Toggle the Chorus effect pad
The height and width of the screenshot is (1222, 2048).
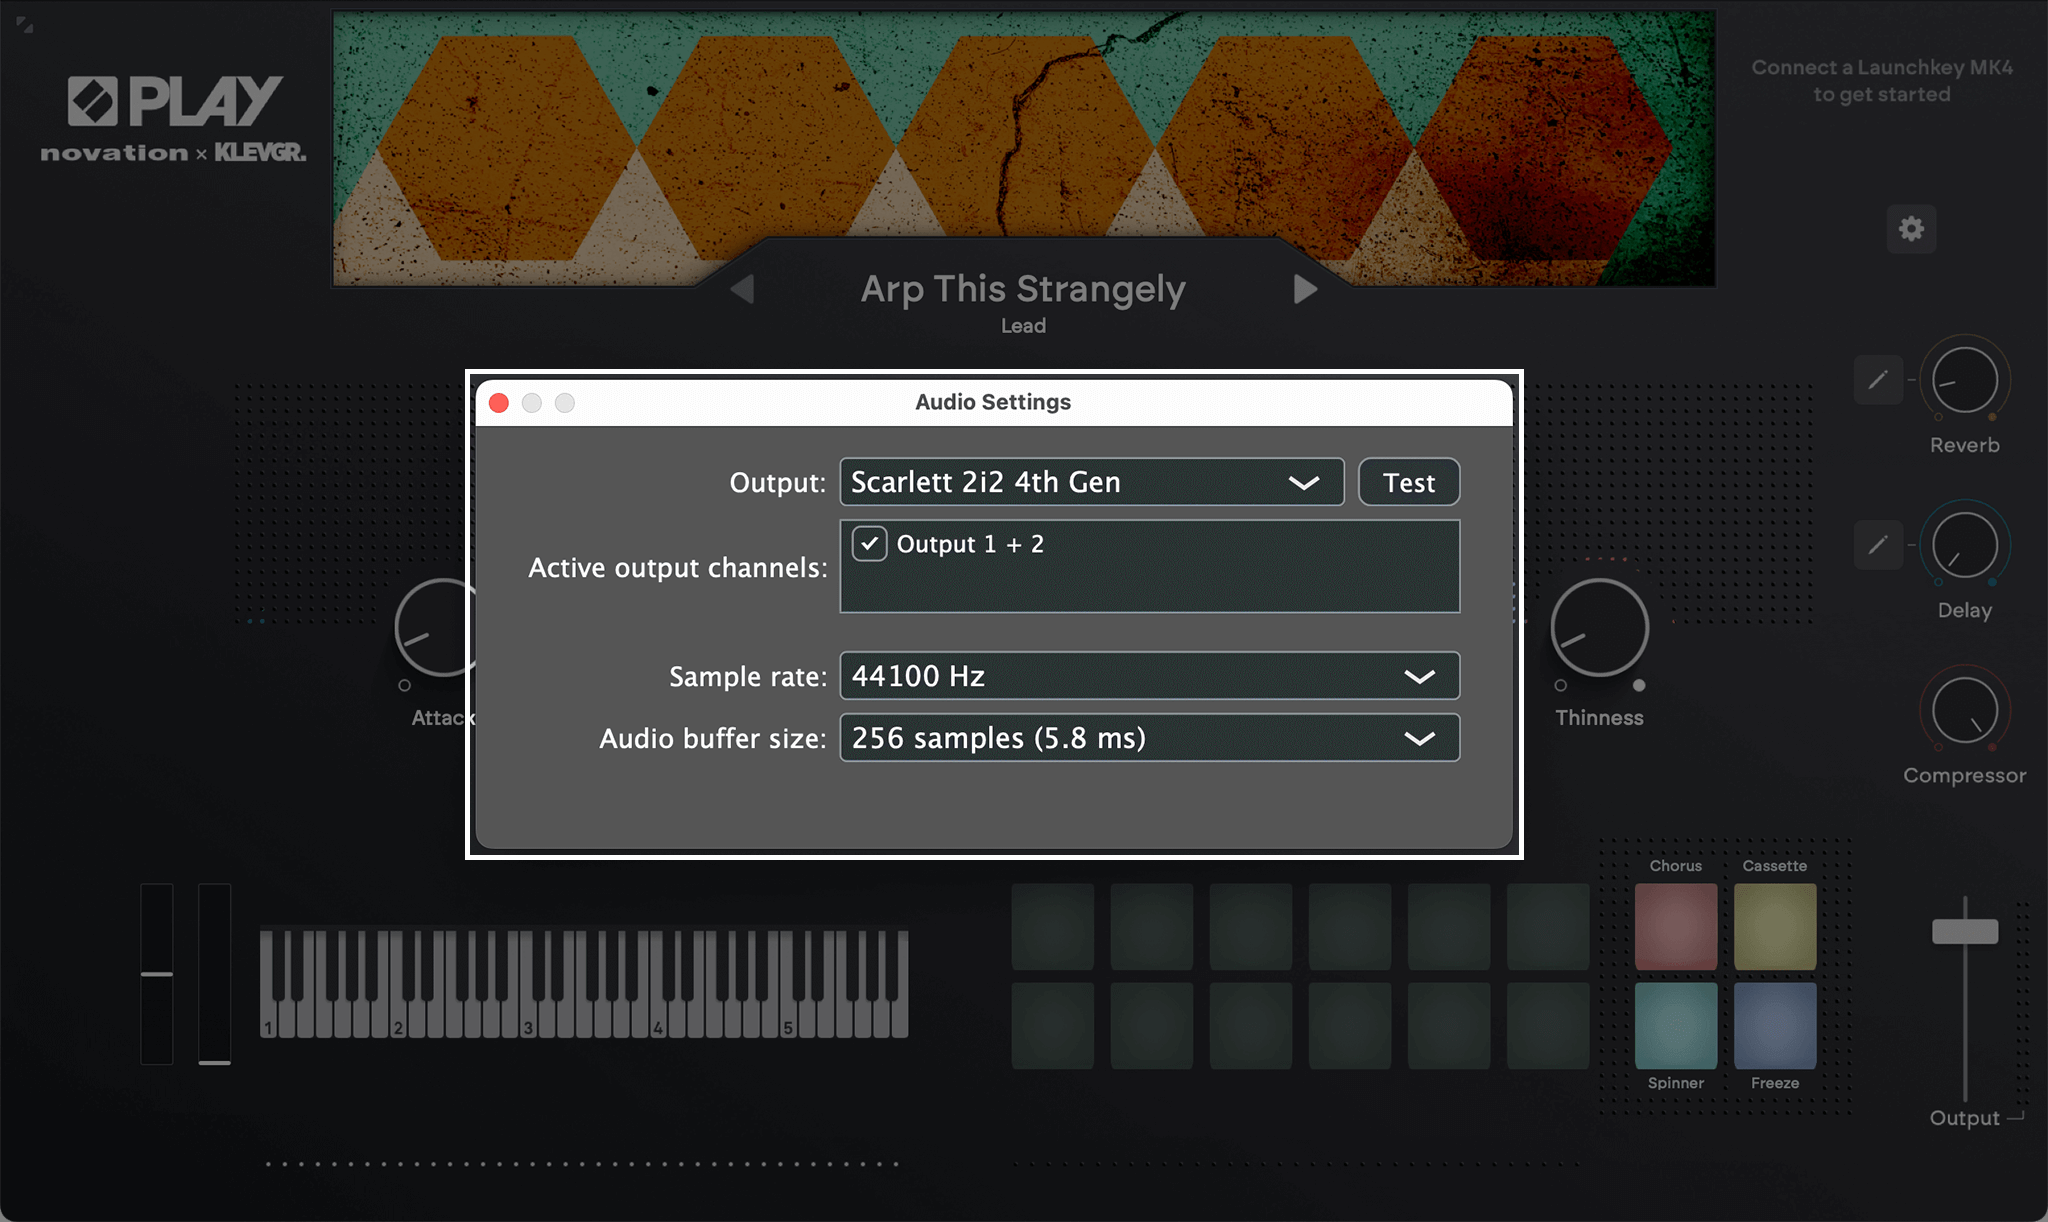coord(1676,926)
